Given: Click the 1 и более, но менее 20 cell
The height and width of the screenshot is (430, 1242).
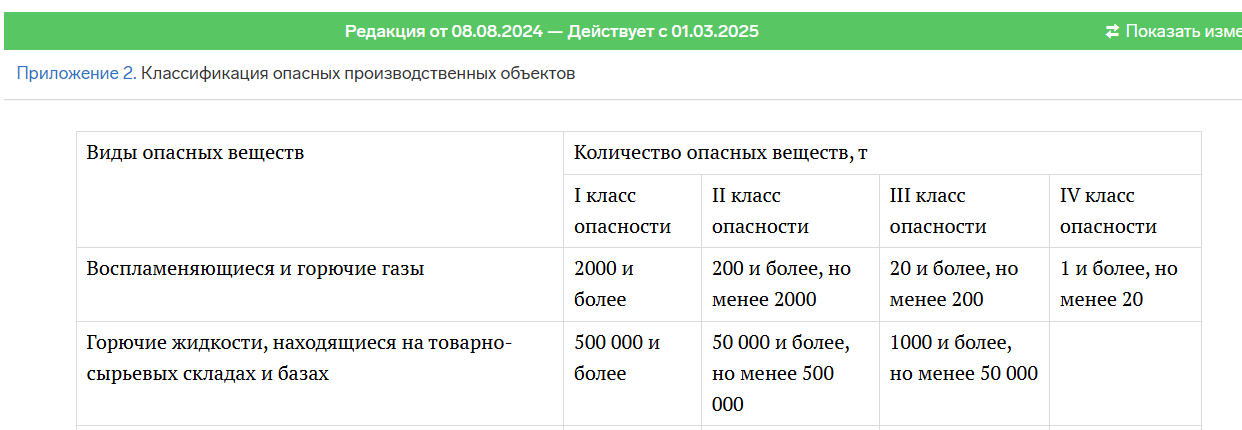Looking at the screenshot, I should click(x=1118, y=284).
